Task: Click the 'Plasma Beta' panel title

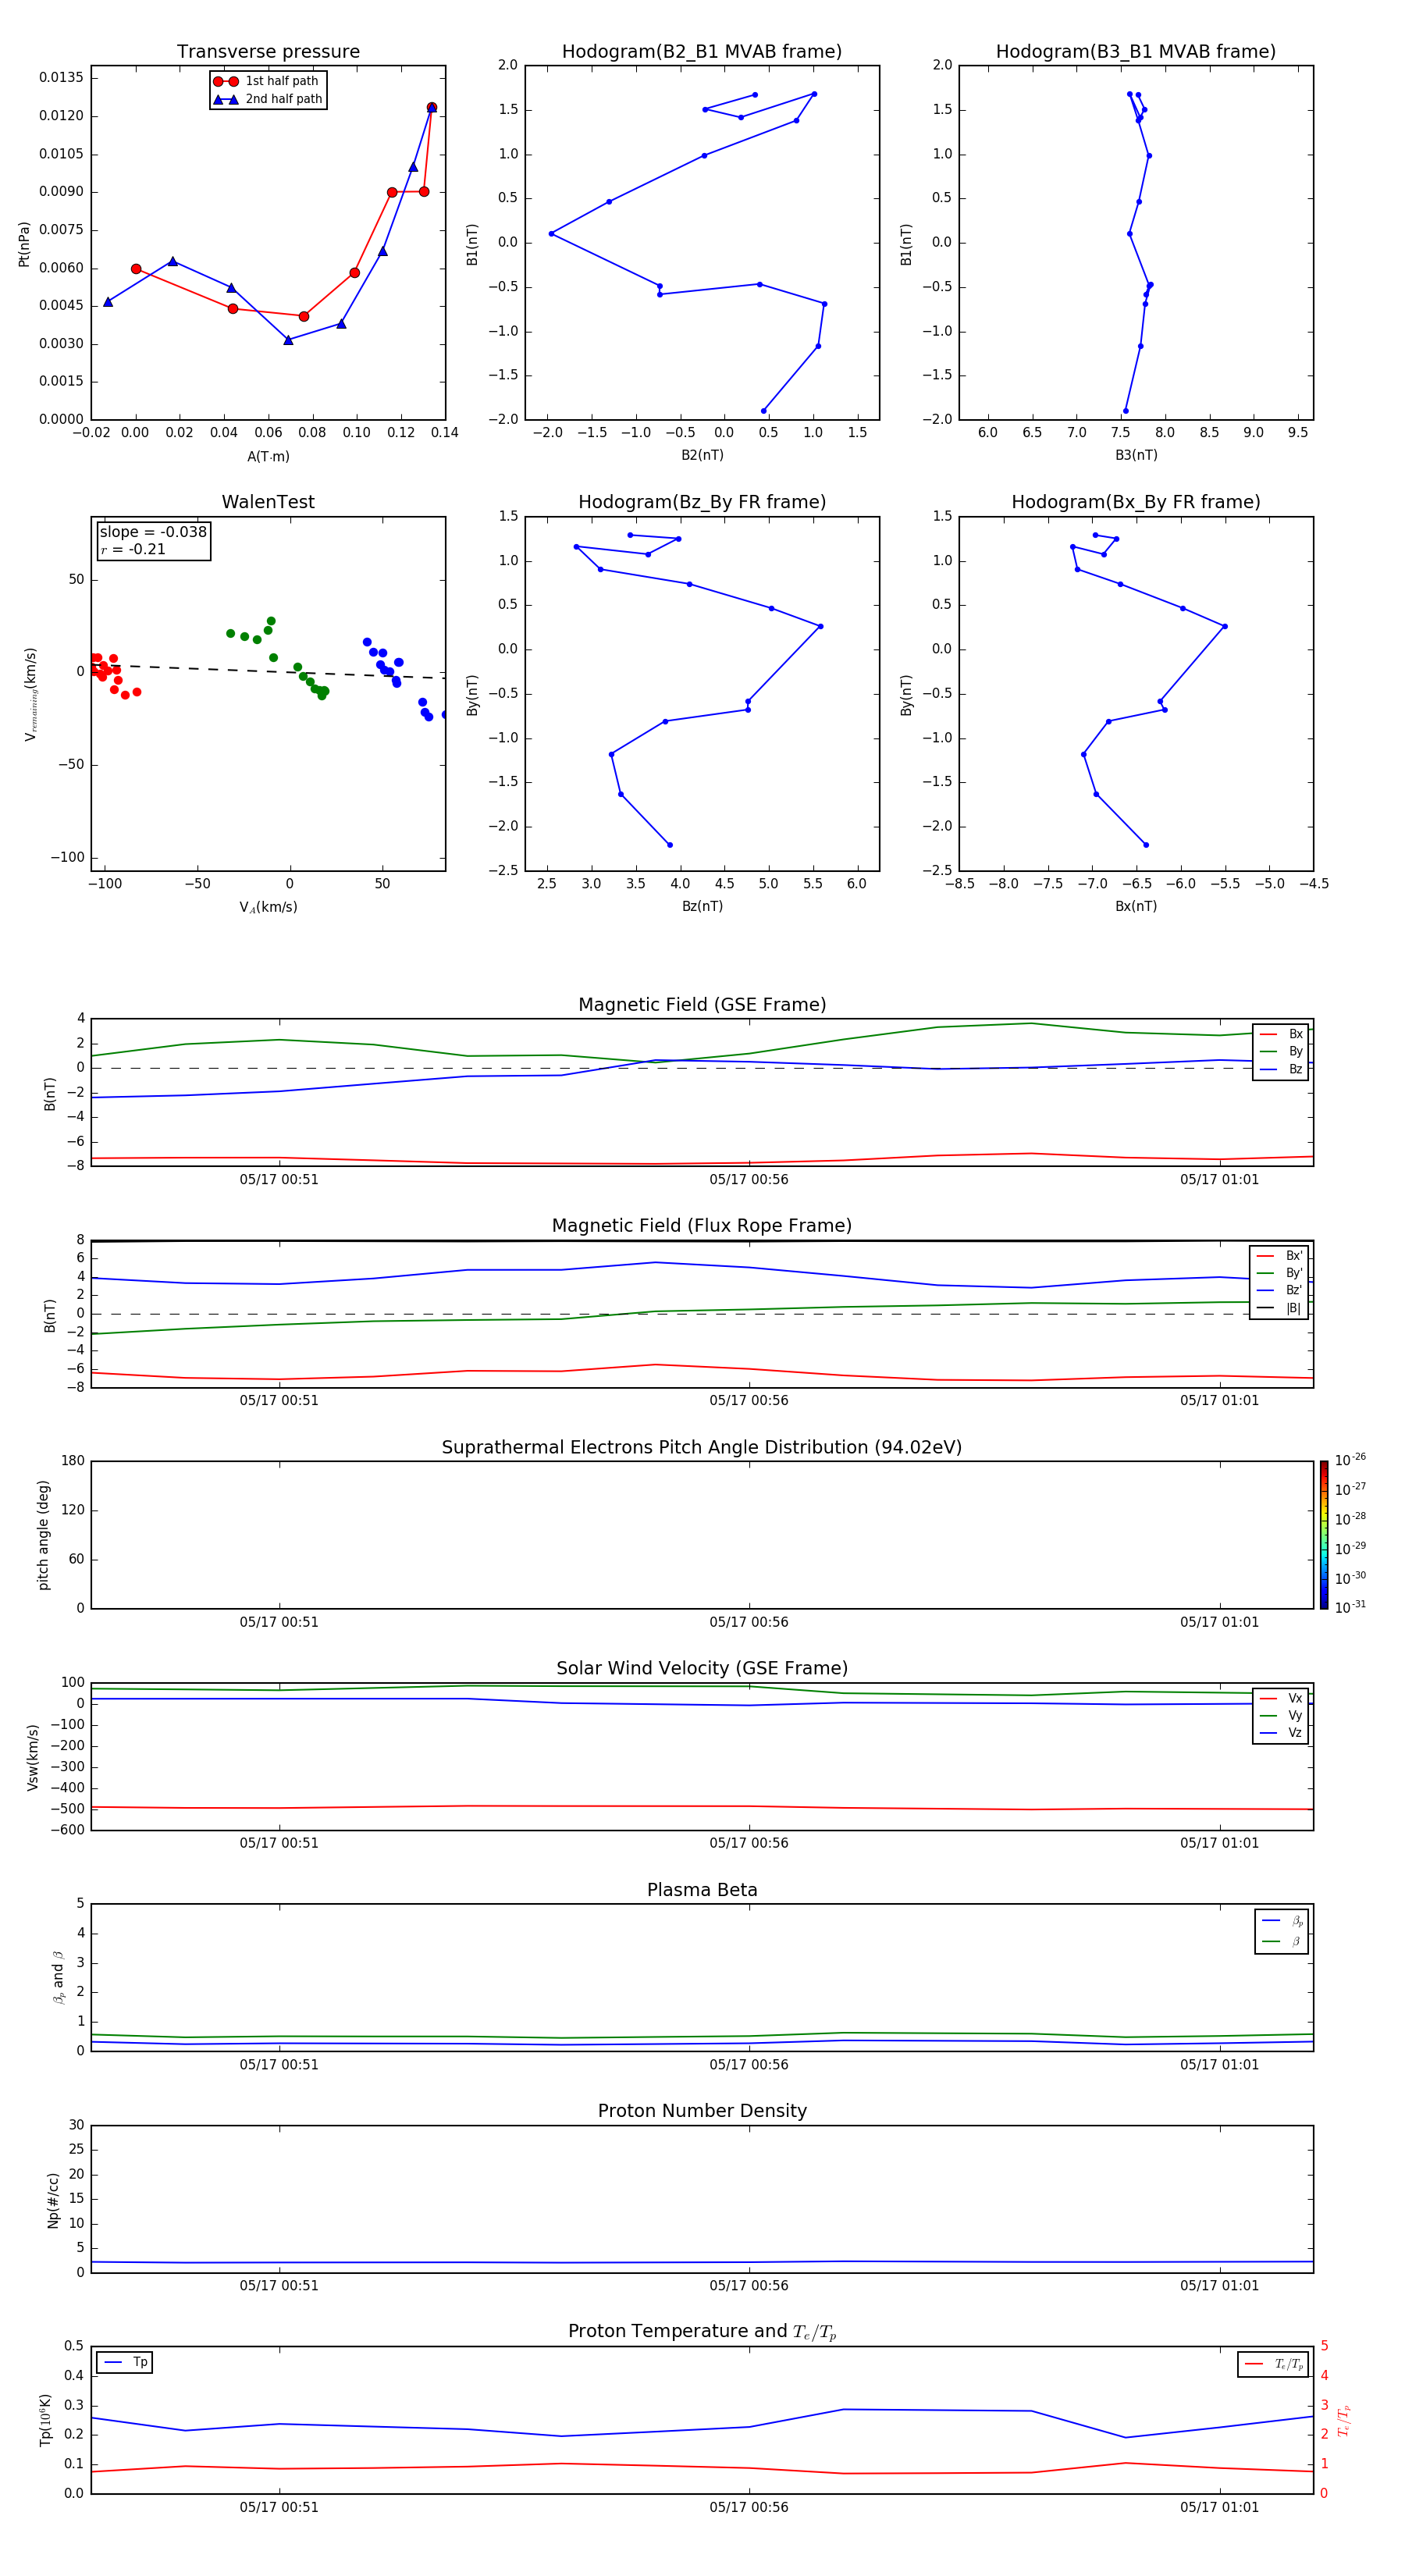Action: (x=702, y=1891)
